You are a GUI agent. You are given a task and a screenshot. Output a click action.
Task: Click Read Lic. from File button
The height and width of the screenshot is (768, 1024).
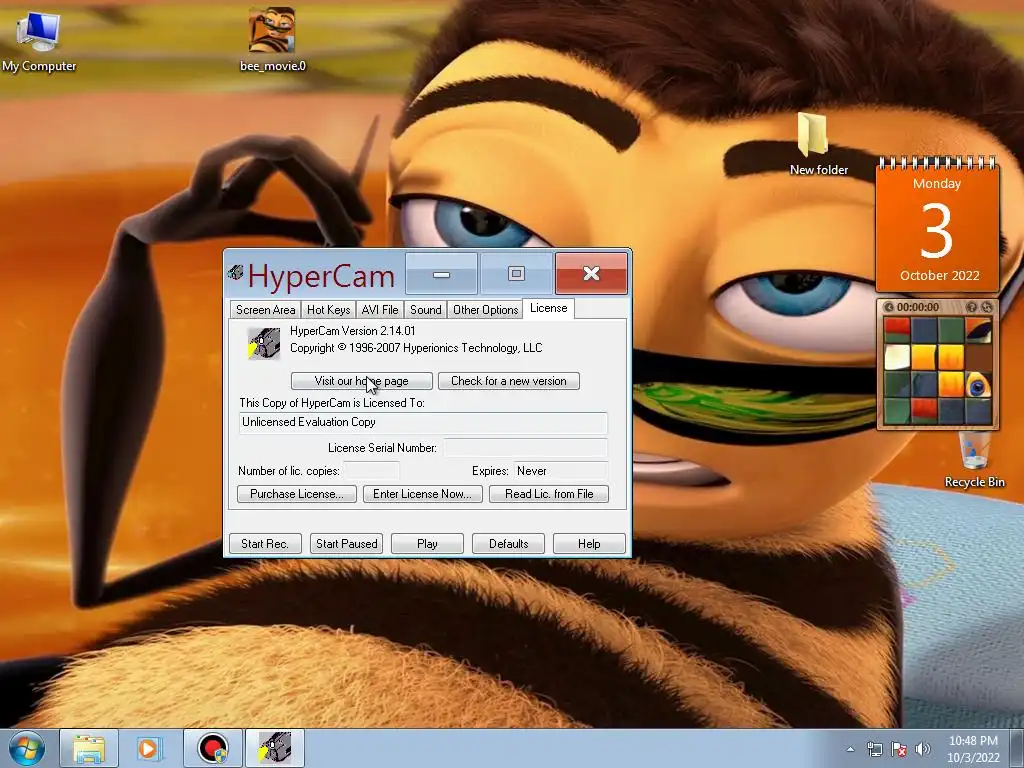[x=549, y=494]
